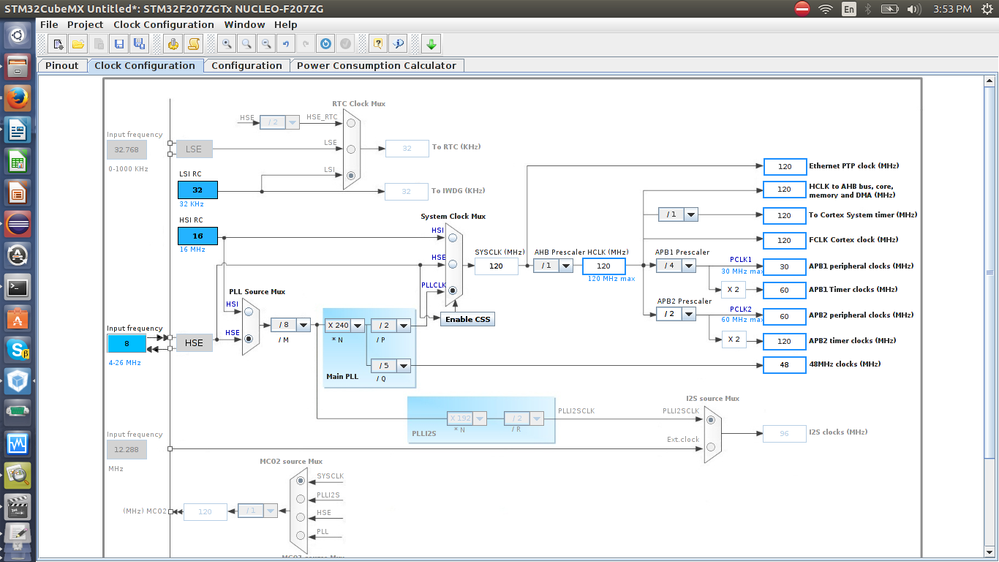Select HSI in the PLL Source Mux
Image resolution: width=999 pixels, height=562 pixels.
pyautogui.click(x=249, y=312)
